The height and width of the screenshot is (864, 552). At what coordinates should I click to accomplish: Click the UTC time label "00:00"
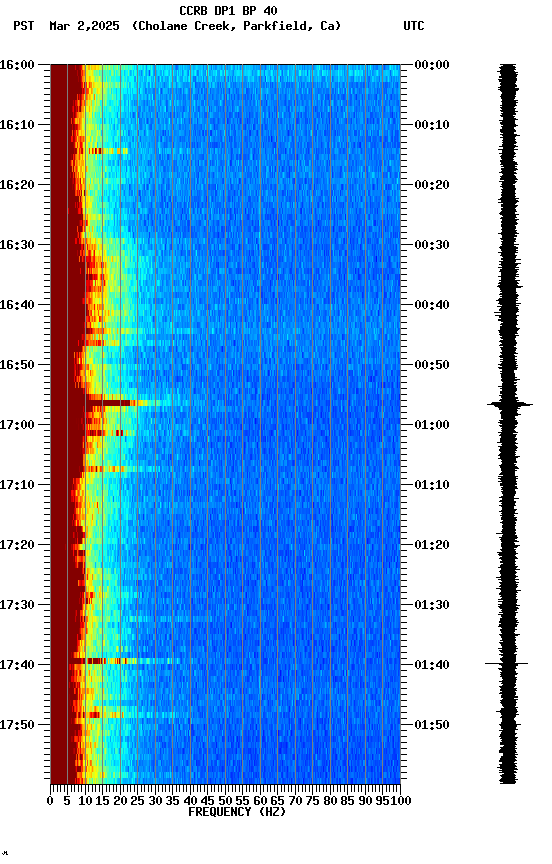(432, 65)
